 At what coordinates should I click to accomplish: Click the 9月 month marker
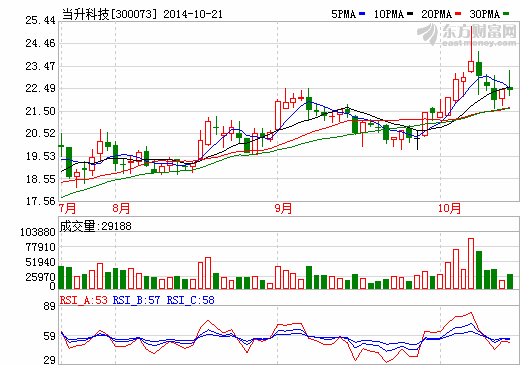pyautogui.click(x=283, y=209)
